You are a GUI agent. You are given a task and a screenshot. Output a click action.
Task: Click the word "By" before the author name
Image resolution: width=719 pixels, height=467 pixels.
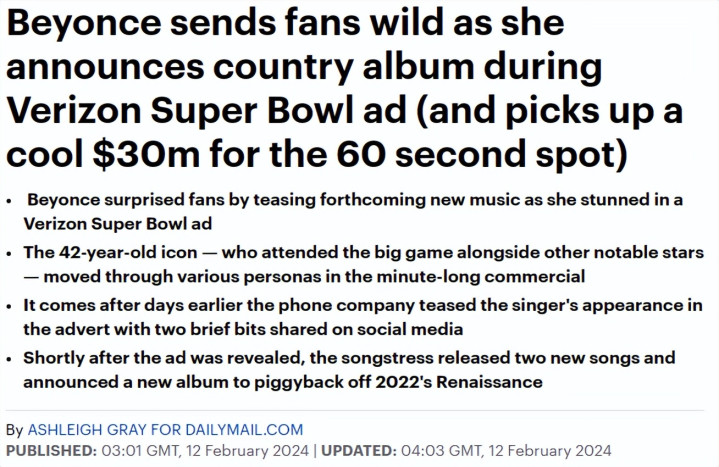(x=14, y=428)
